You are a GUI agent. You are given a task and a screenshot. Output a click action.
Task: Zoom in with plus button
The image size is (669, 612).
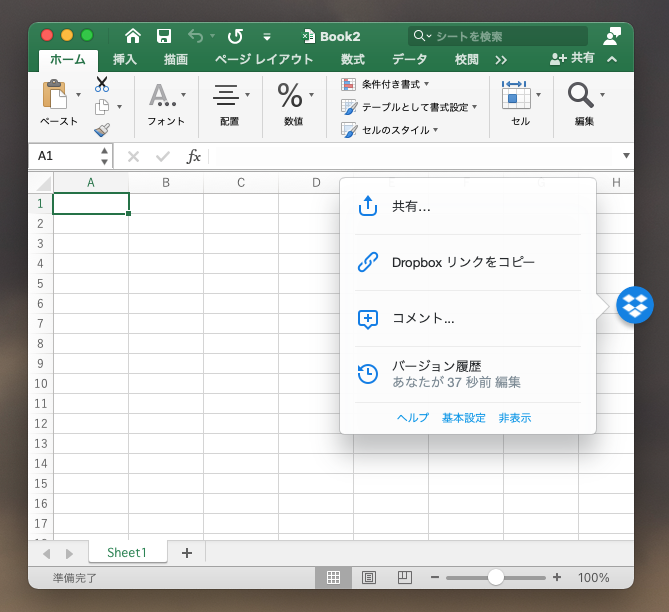[557, 577]
